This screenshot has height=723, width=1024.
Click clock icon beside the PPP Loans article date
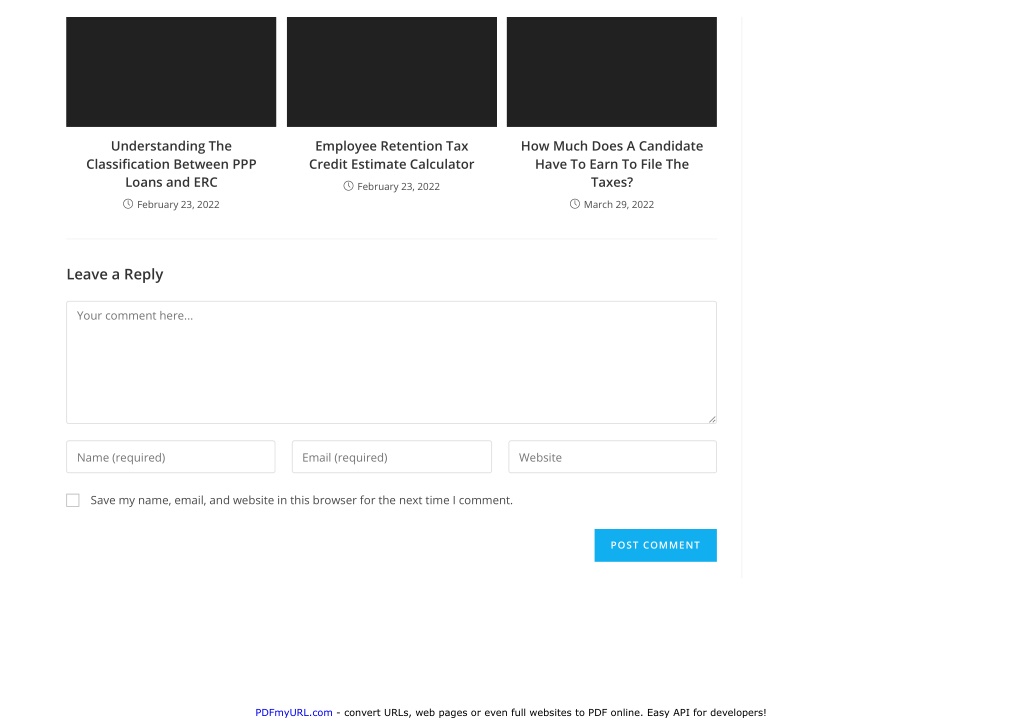128,204
